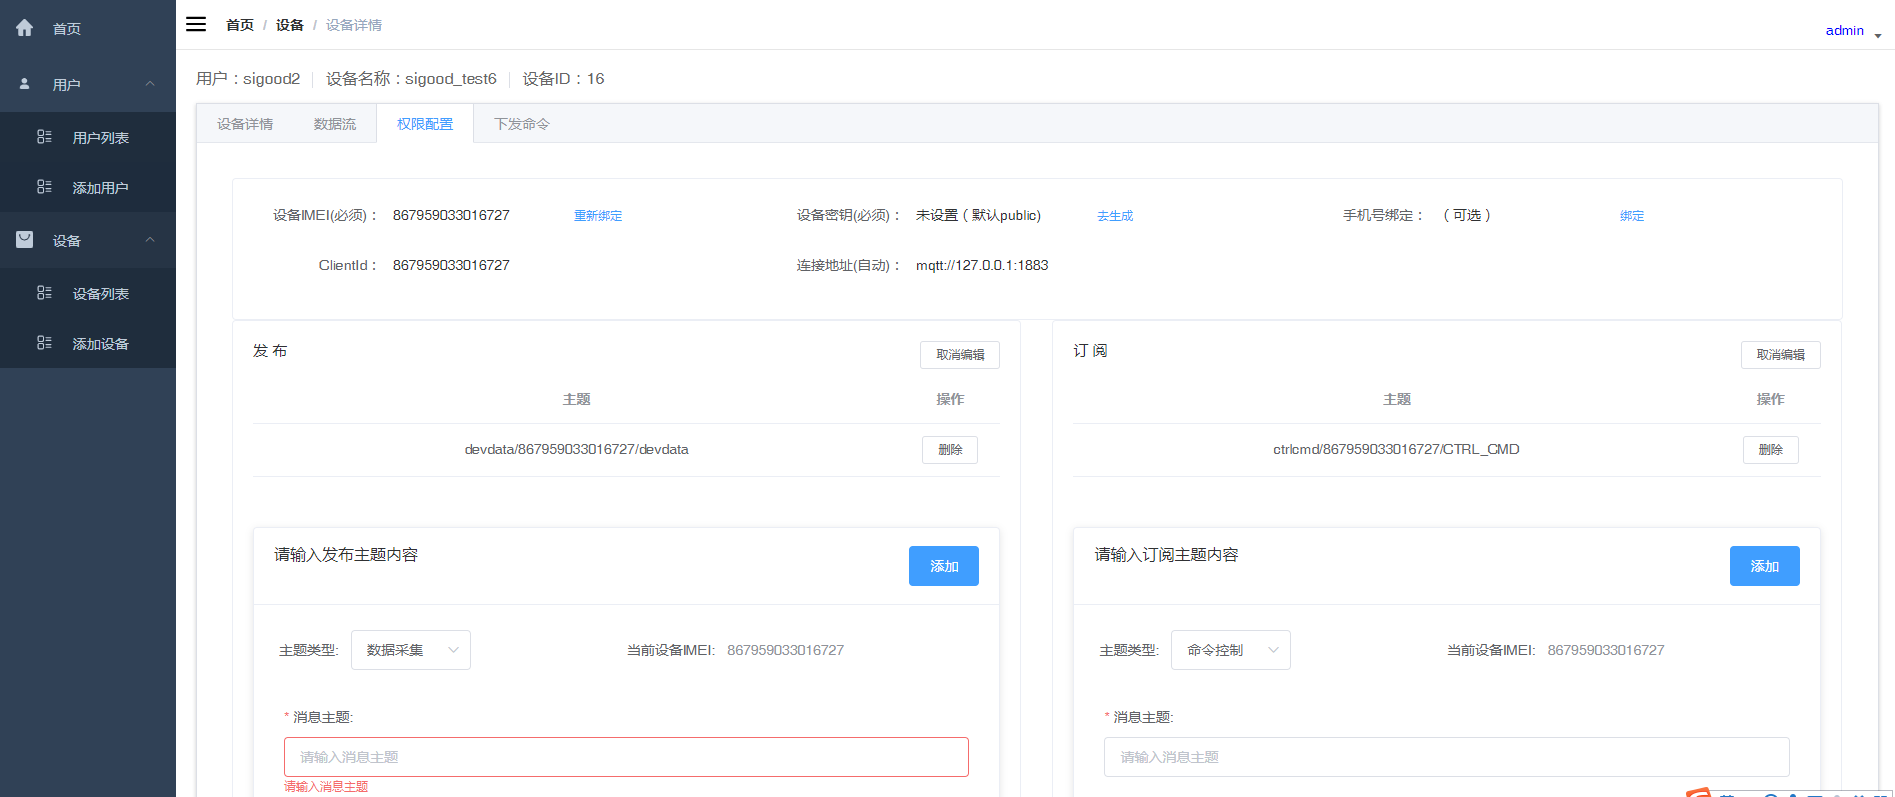Click the 重新绑定 IMEI link

pyautogui.click(x=598, y=216)
